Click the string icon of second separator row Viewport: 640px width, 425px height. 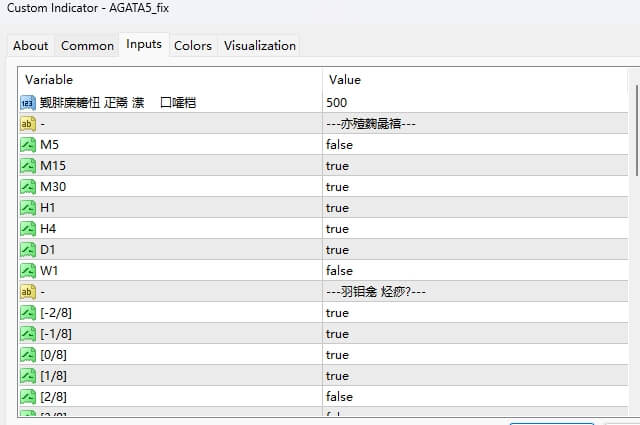(x=28, y=292)
